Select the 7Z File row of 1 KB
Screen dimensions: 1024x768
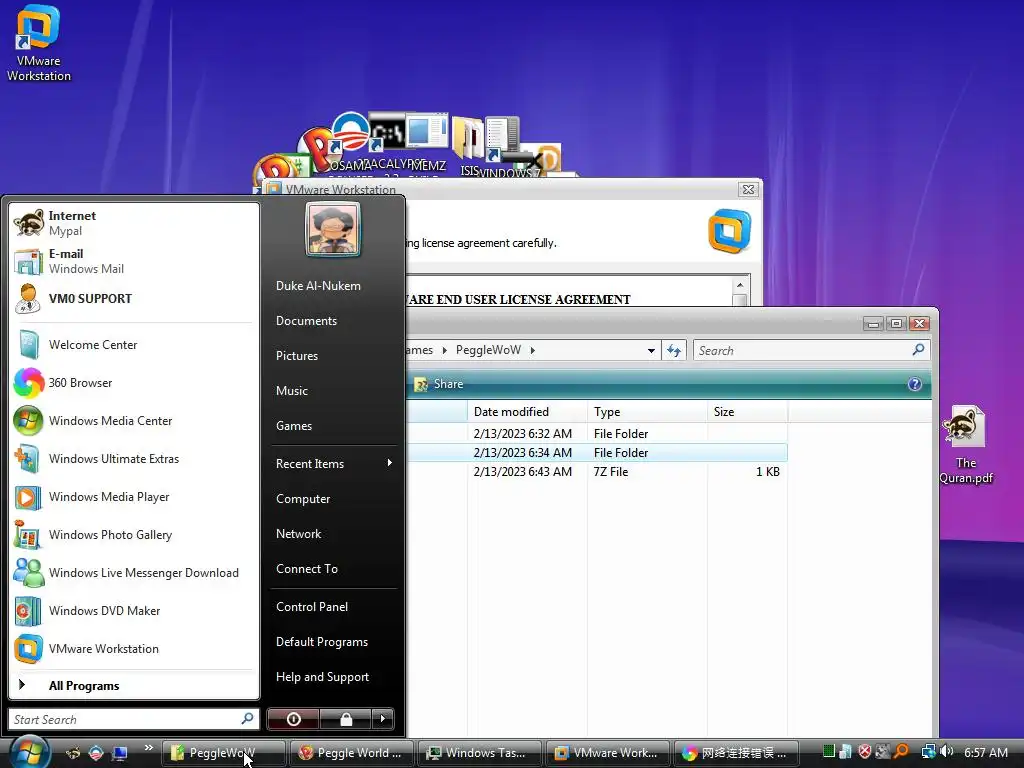point(596,472)
